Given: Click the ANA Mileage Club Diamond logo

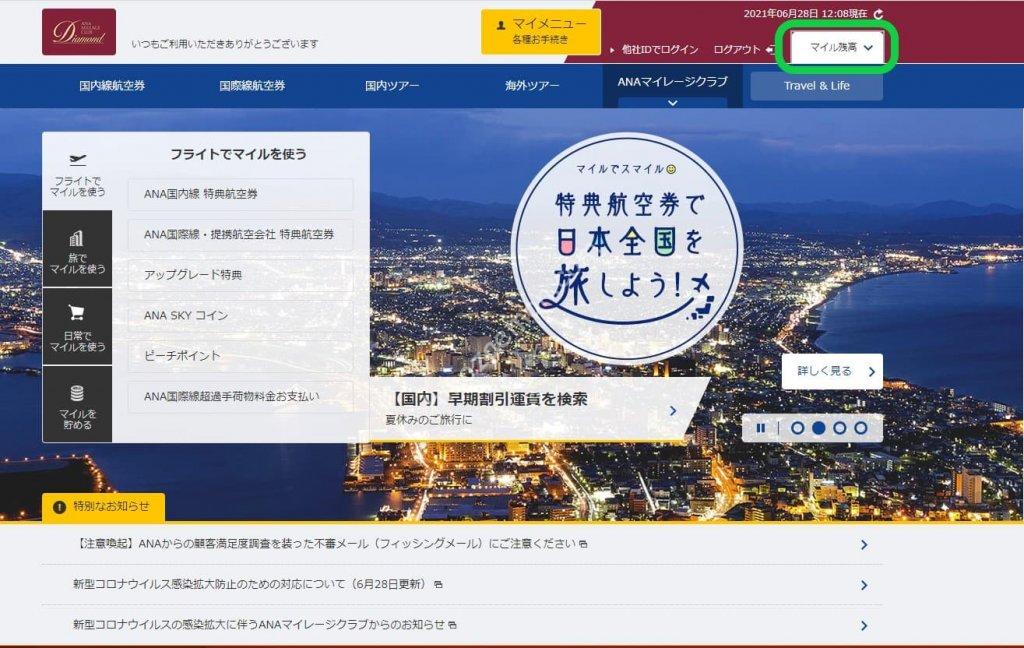Looking at the screenshot, I should pos(79,31).
